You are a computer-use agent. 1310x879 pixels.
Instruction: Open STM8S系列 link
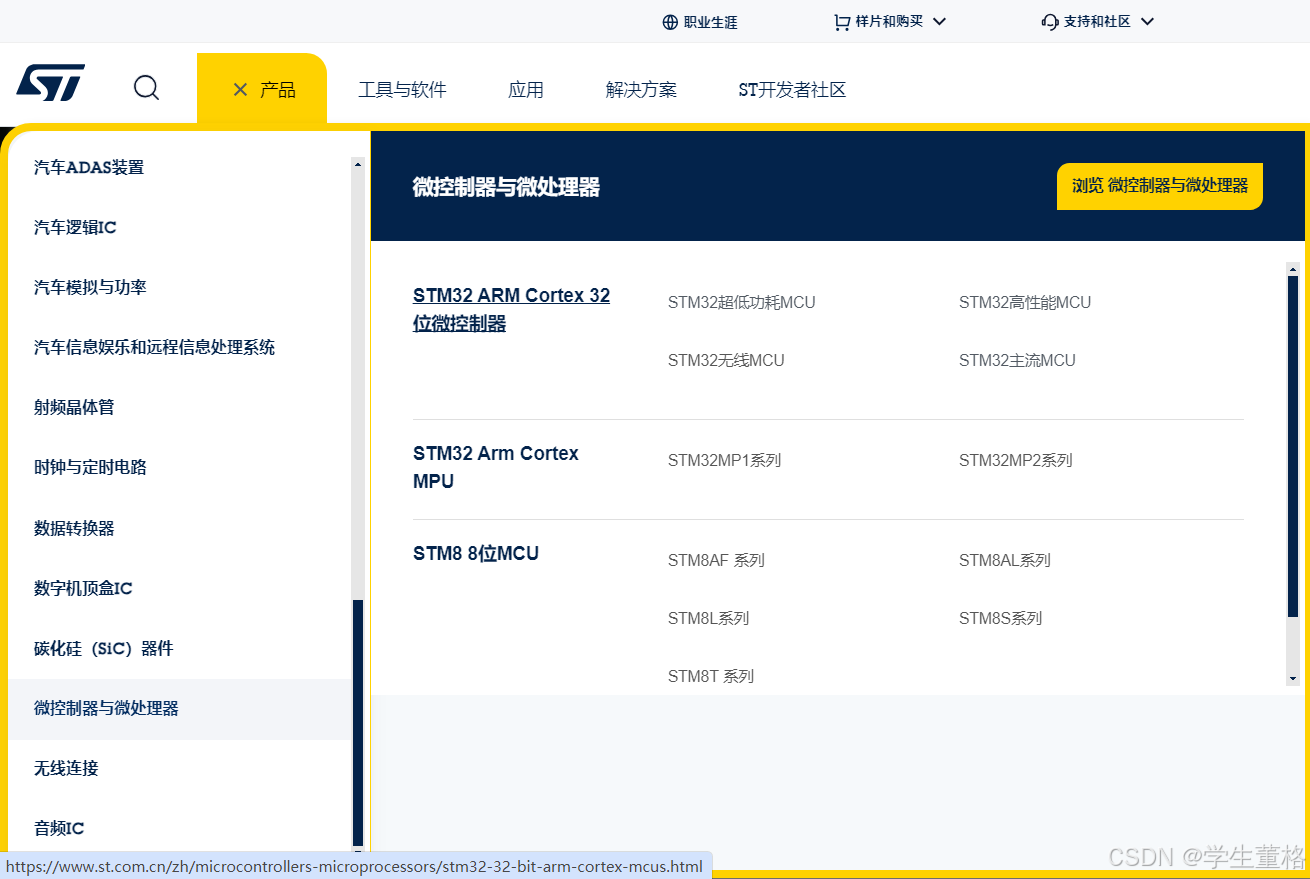1000,618
